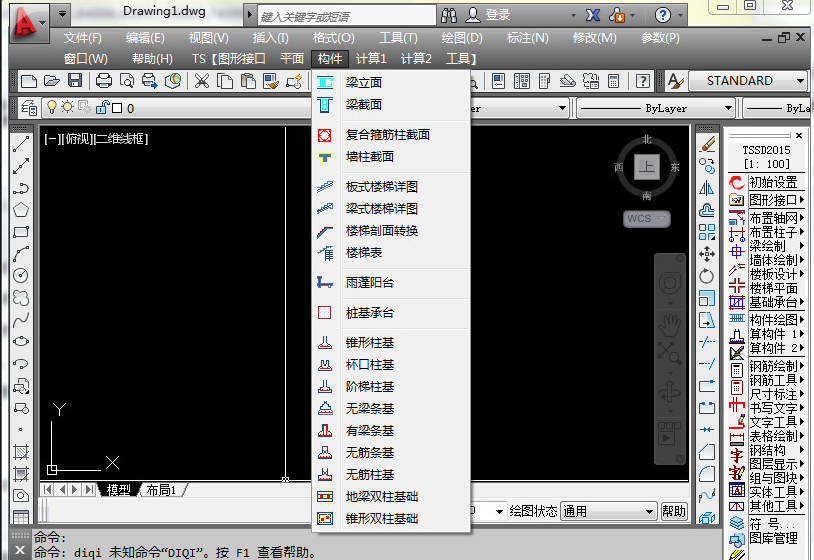
Task: Click the ViewCube 上 top face
Action: click(646, 167)
